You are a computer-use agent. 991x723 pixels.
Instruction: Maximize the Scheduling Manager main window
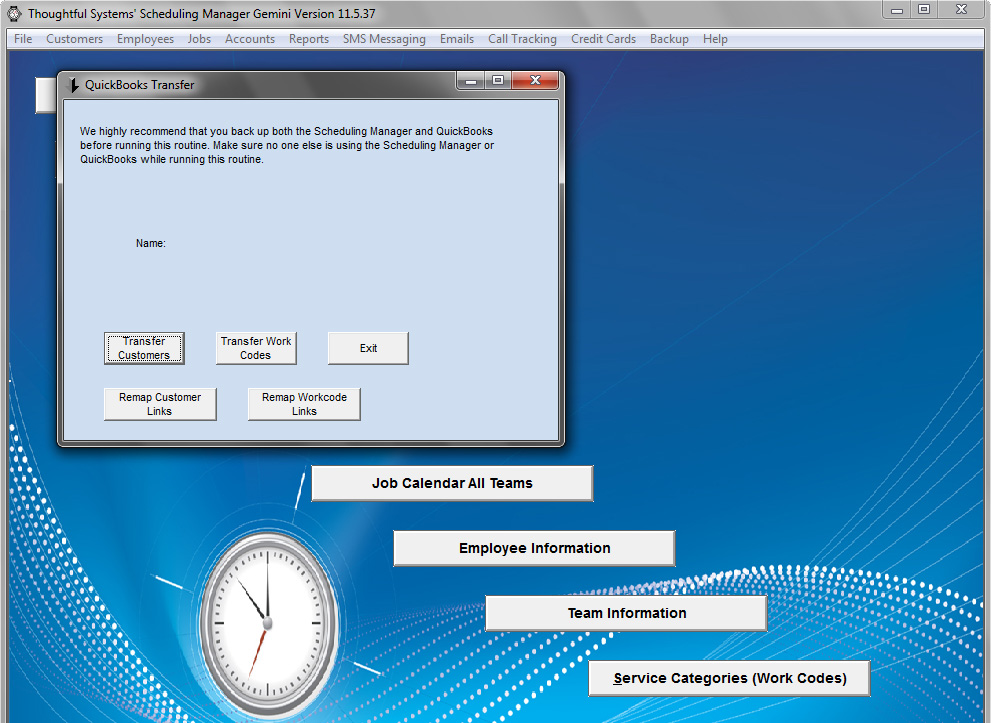tap(924, 9)
